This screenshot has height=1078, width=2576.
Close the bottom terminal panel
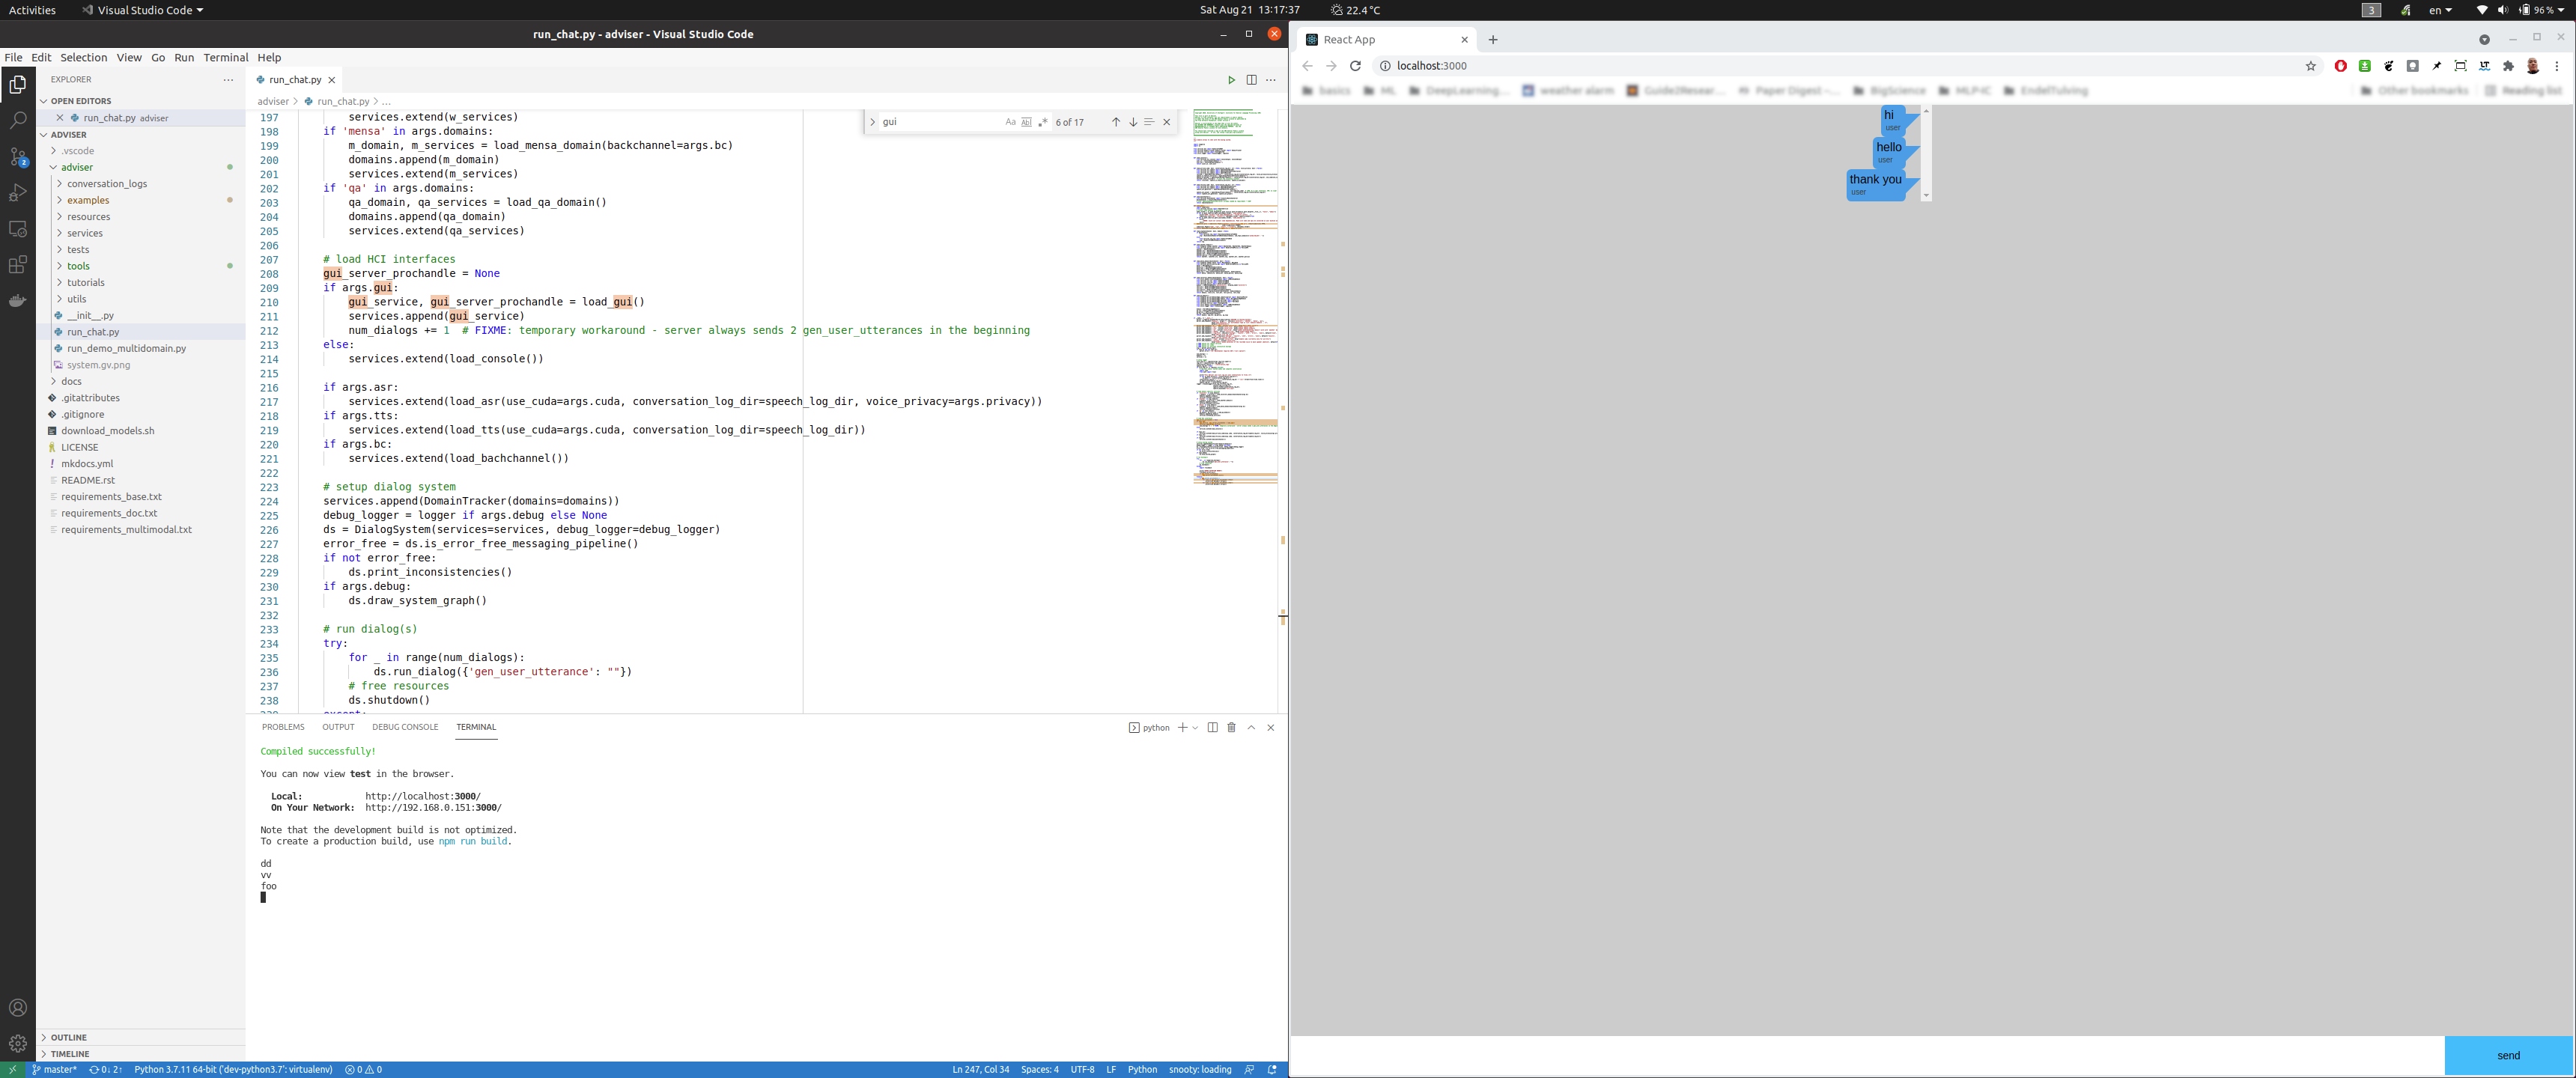[1271, 727]
